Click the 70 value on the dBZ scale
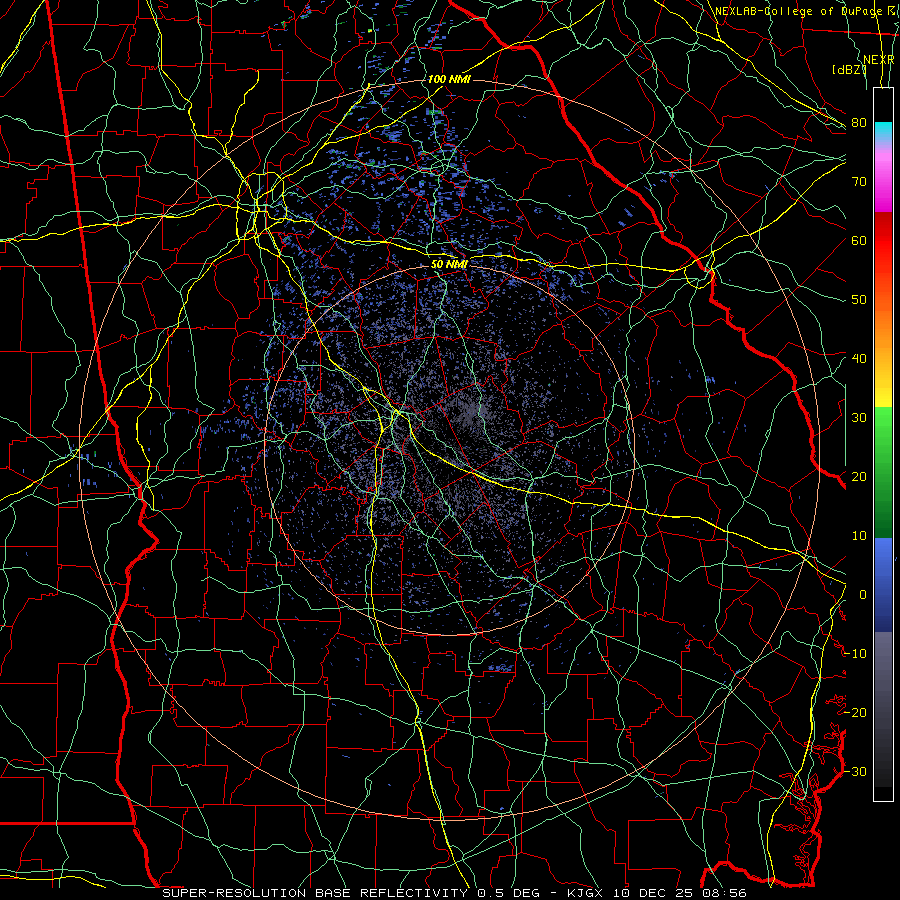Screen dimensions: 900x900 [859, 181]
